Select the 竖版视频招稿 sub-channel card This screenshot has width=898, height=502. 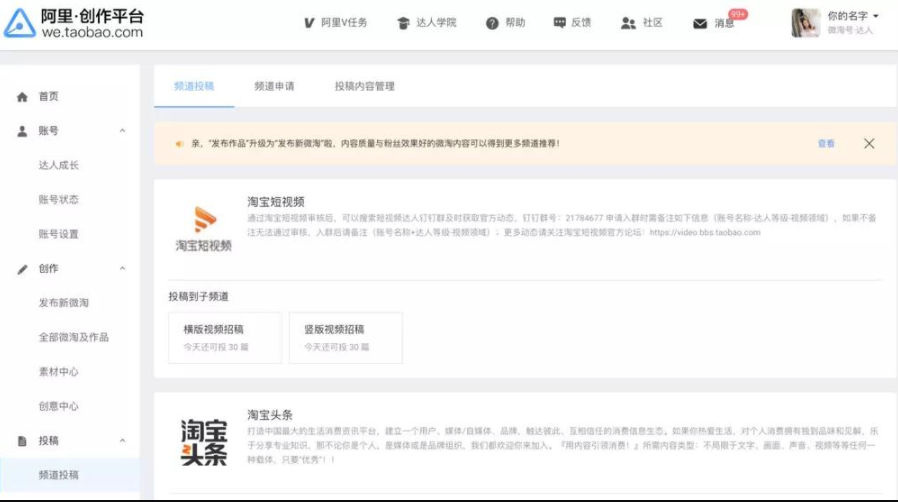(x=346, y=338)
